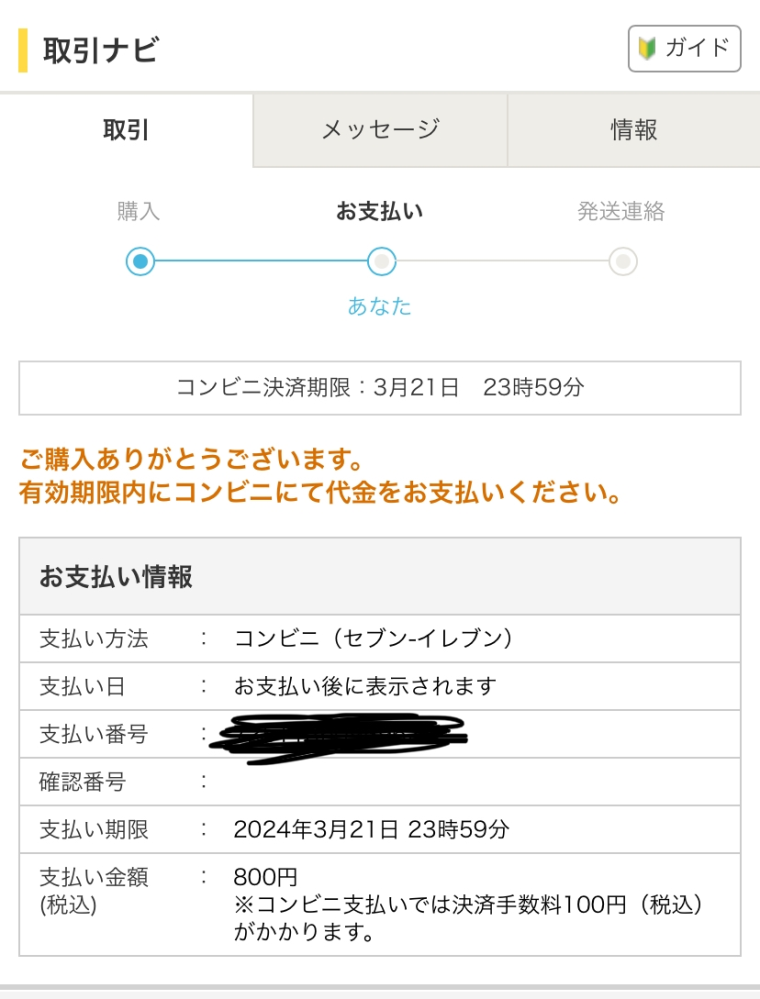Switch to the メッセージ tab
760x999 pixels.
tap(380, 130)
